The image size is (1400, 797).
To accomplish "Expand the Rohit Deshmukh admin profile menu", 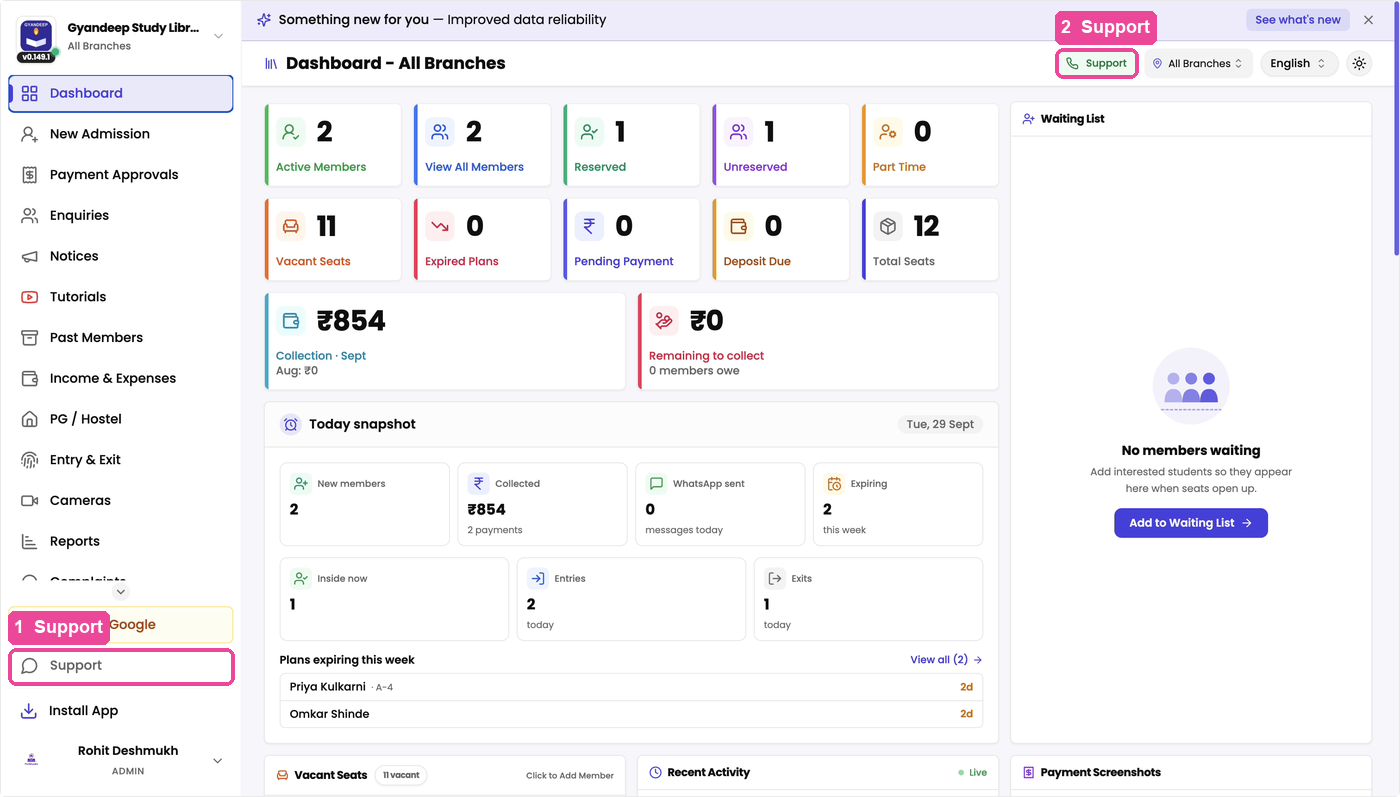I will (218, 761).
